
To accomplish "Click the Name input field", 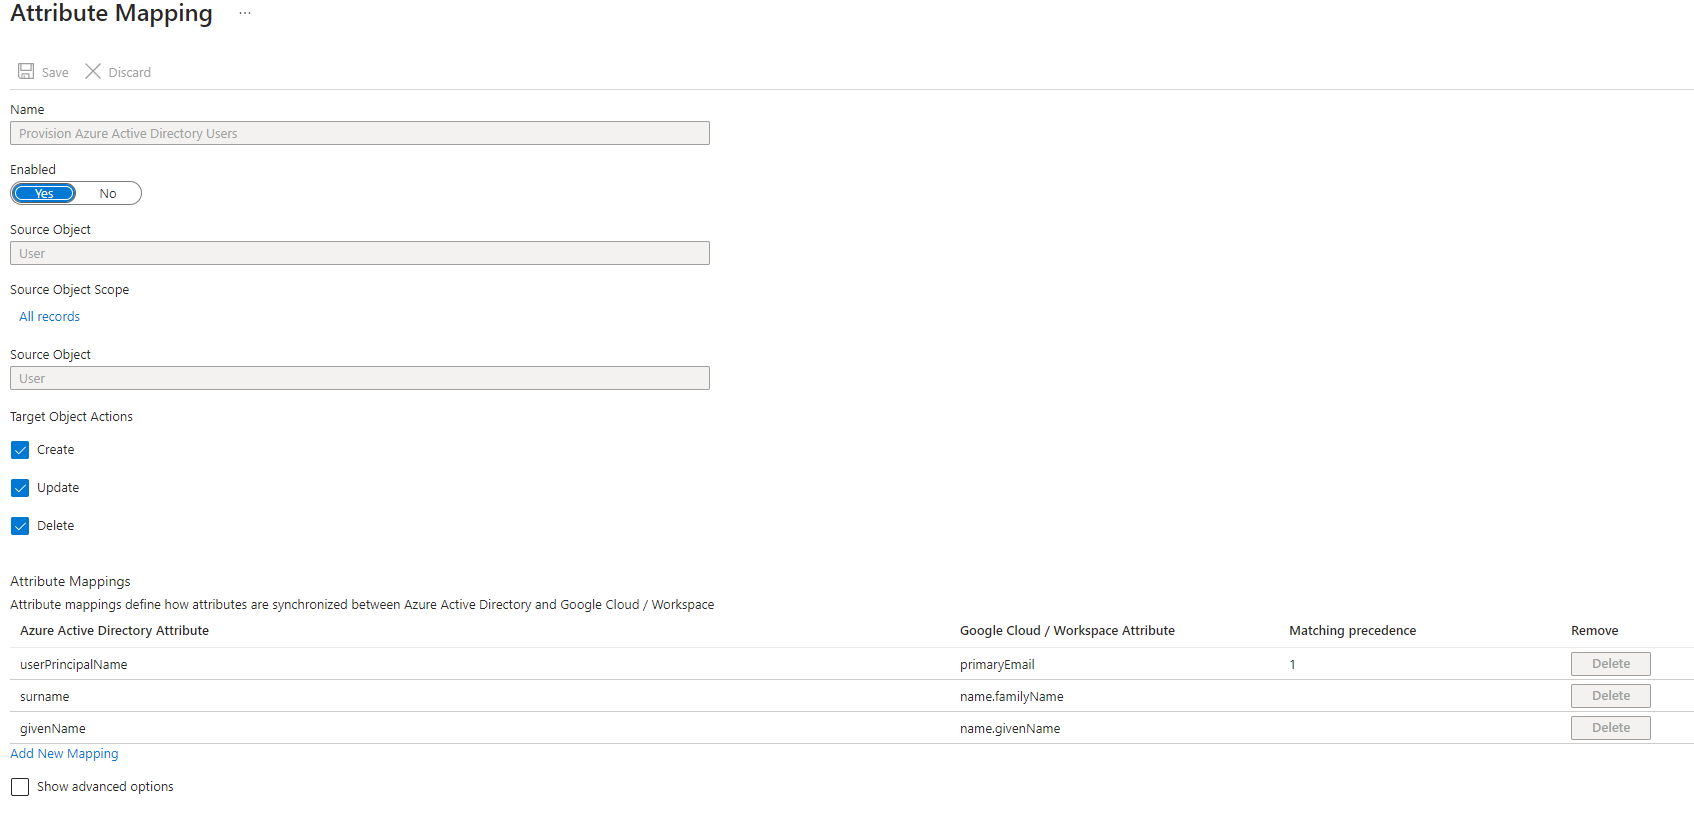I will [360, 133].
